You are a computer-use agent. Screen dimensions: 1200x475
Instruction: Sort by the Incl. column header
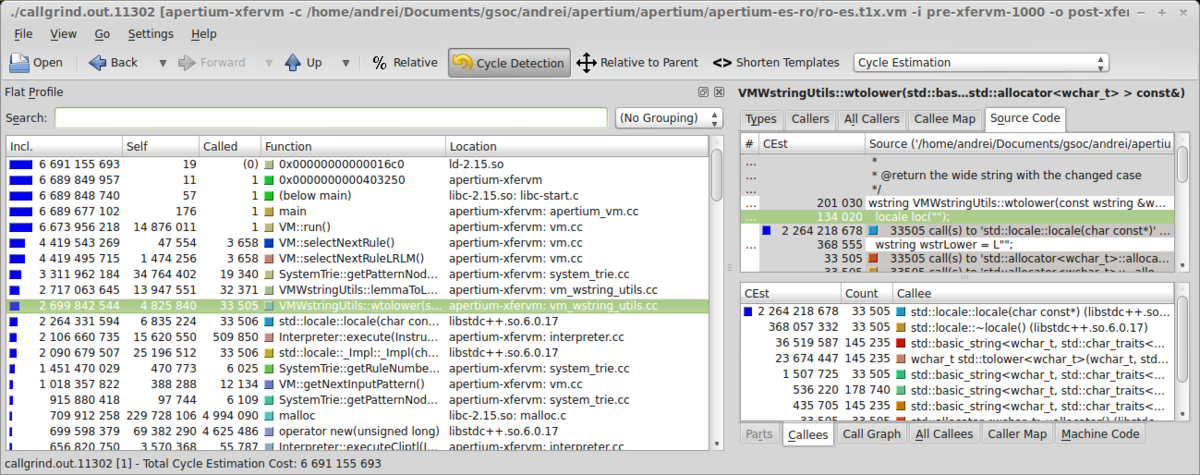pos(64,146)
